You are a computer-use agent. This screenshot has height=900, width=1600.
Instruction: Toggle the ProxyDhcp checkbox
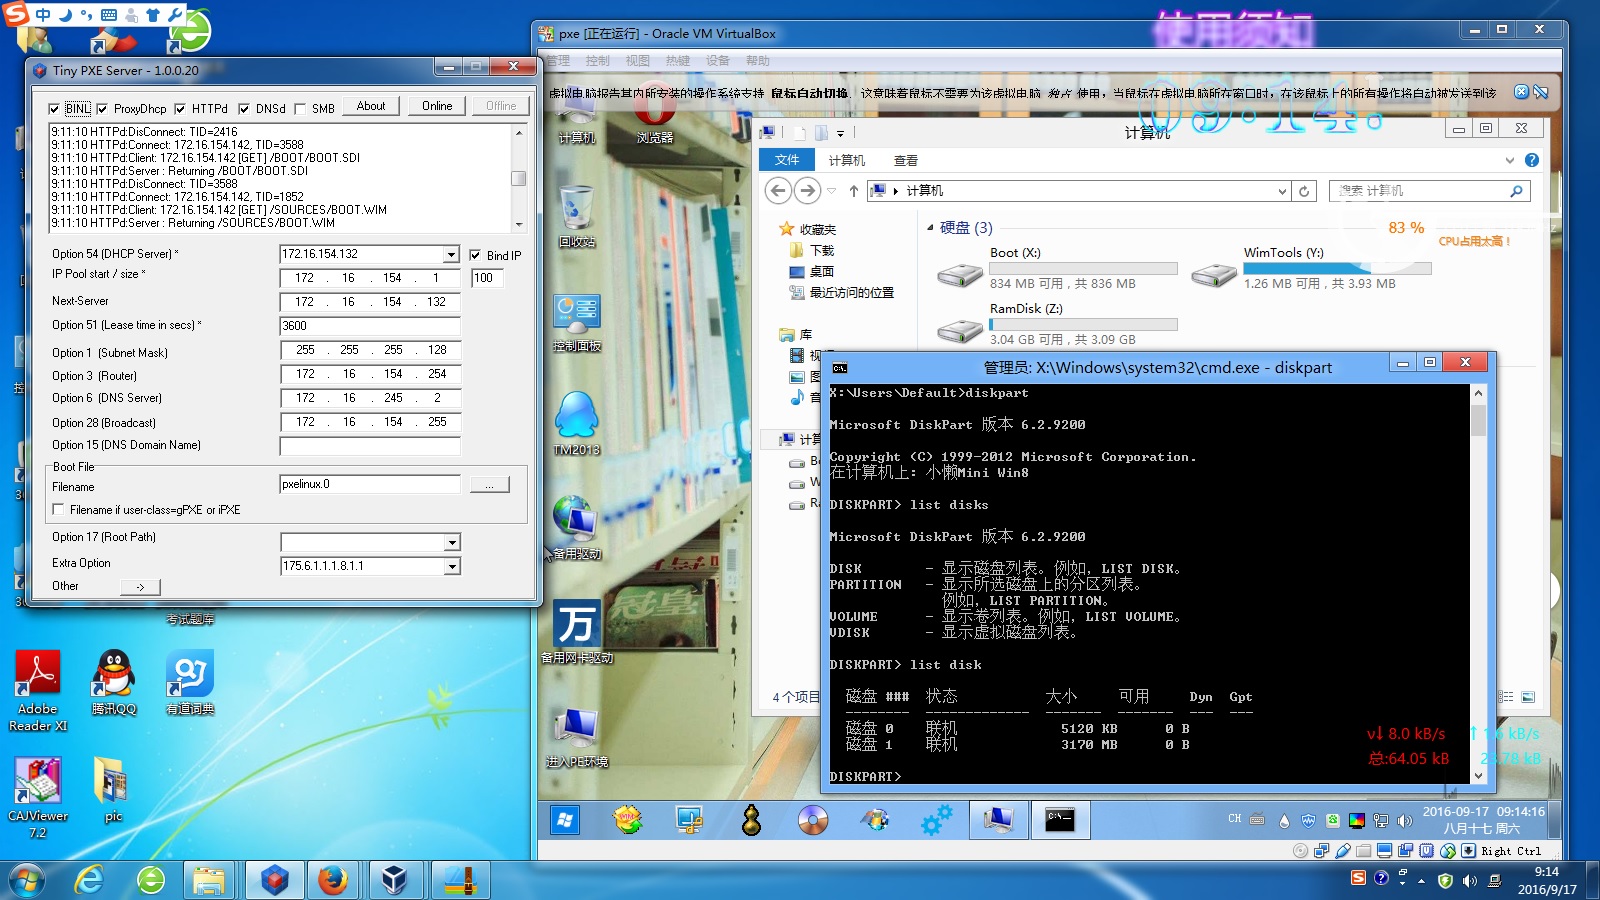pos(102,109)
